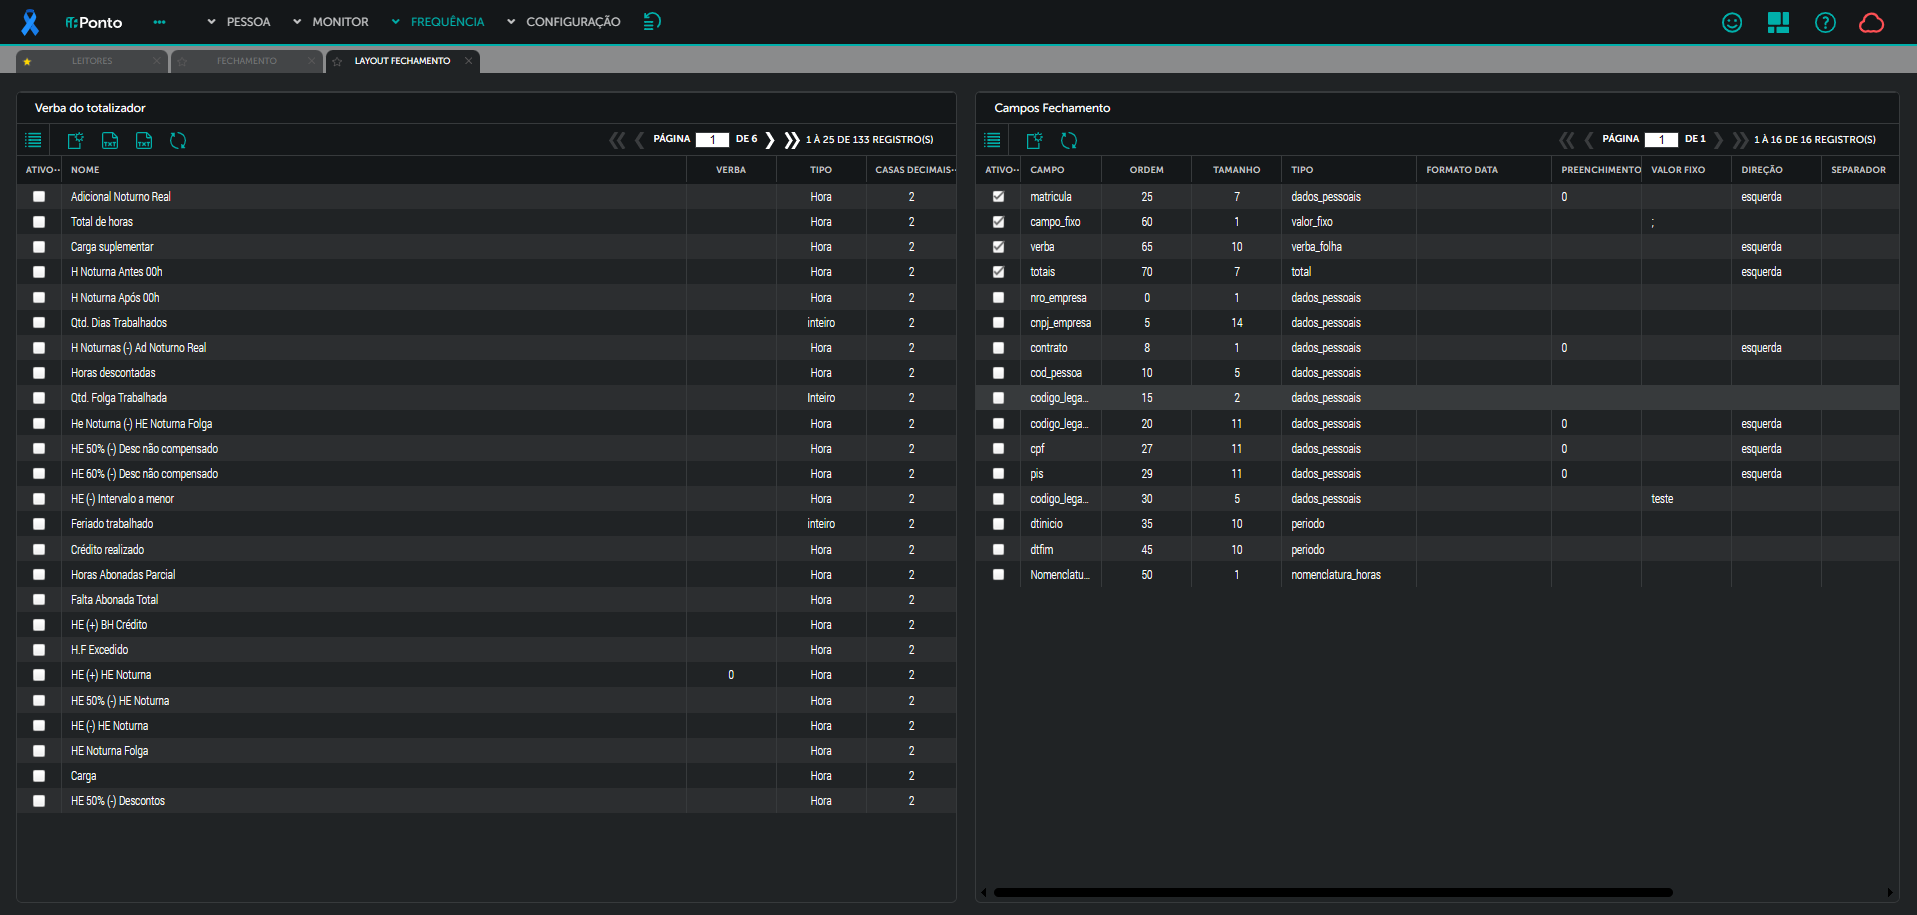Open the CONFIGURAÇÃO dropdown menu
Image resolution: width=1917 pixels, height=915 pixels.
coord(563,22)
